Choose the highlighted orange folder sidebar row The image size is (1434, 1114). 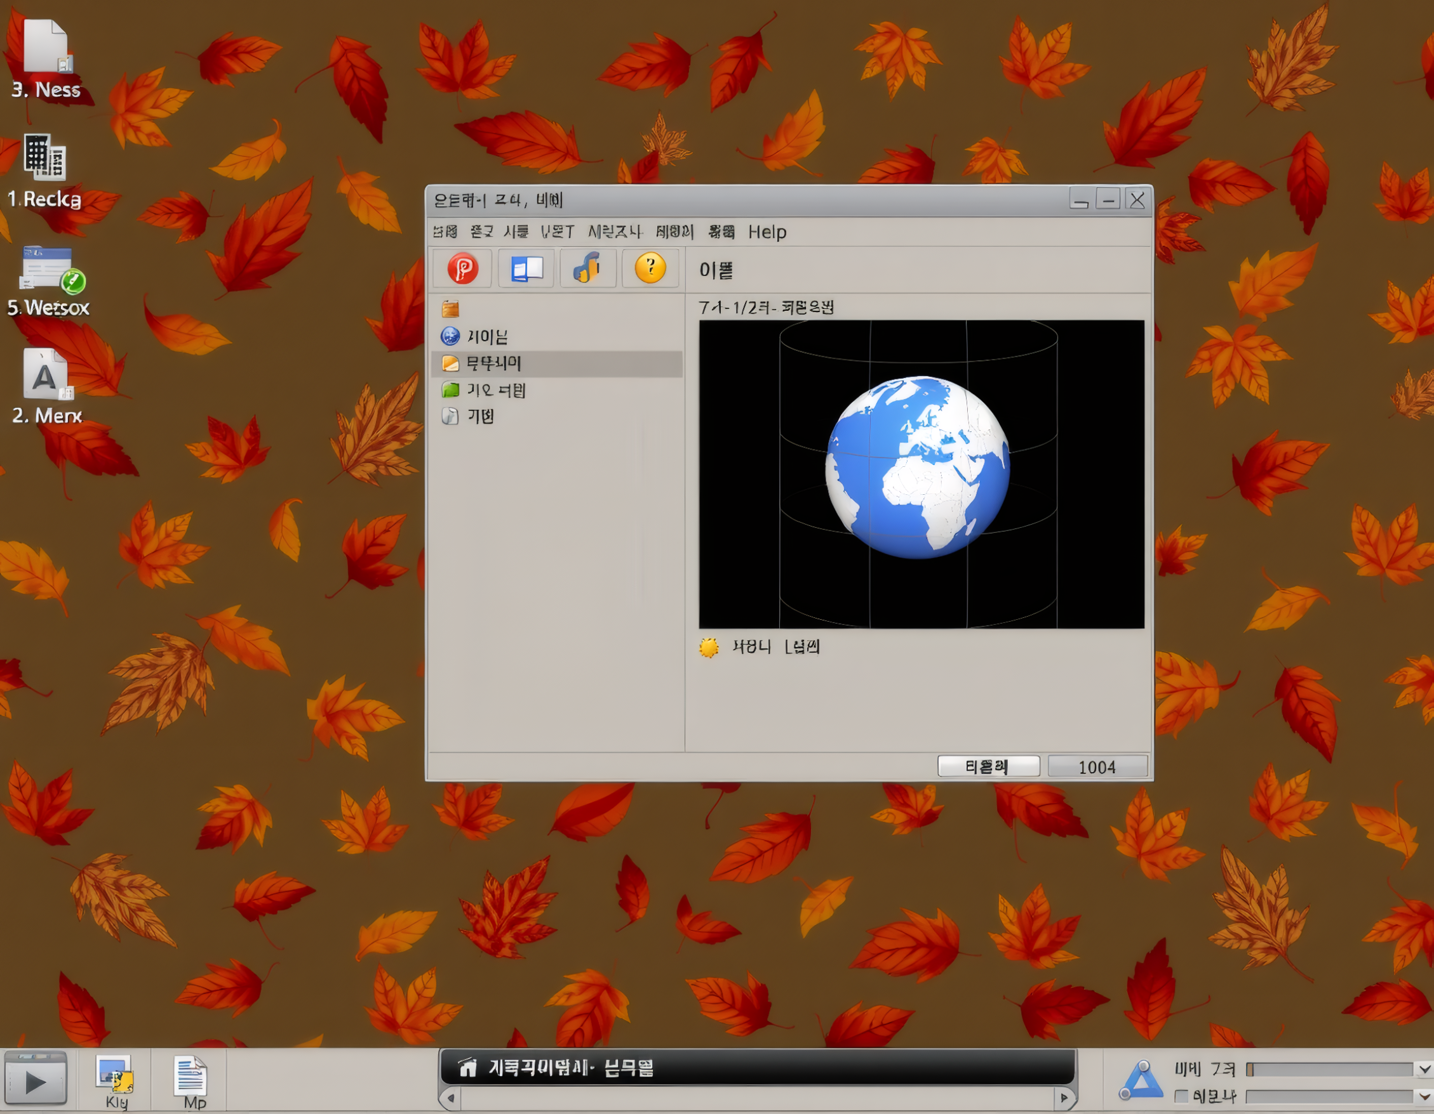click(557, 363)
